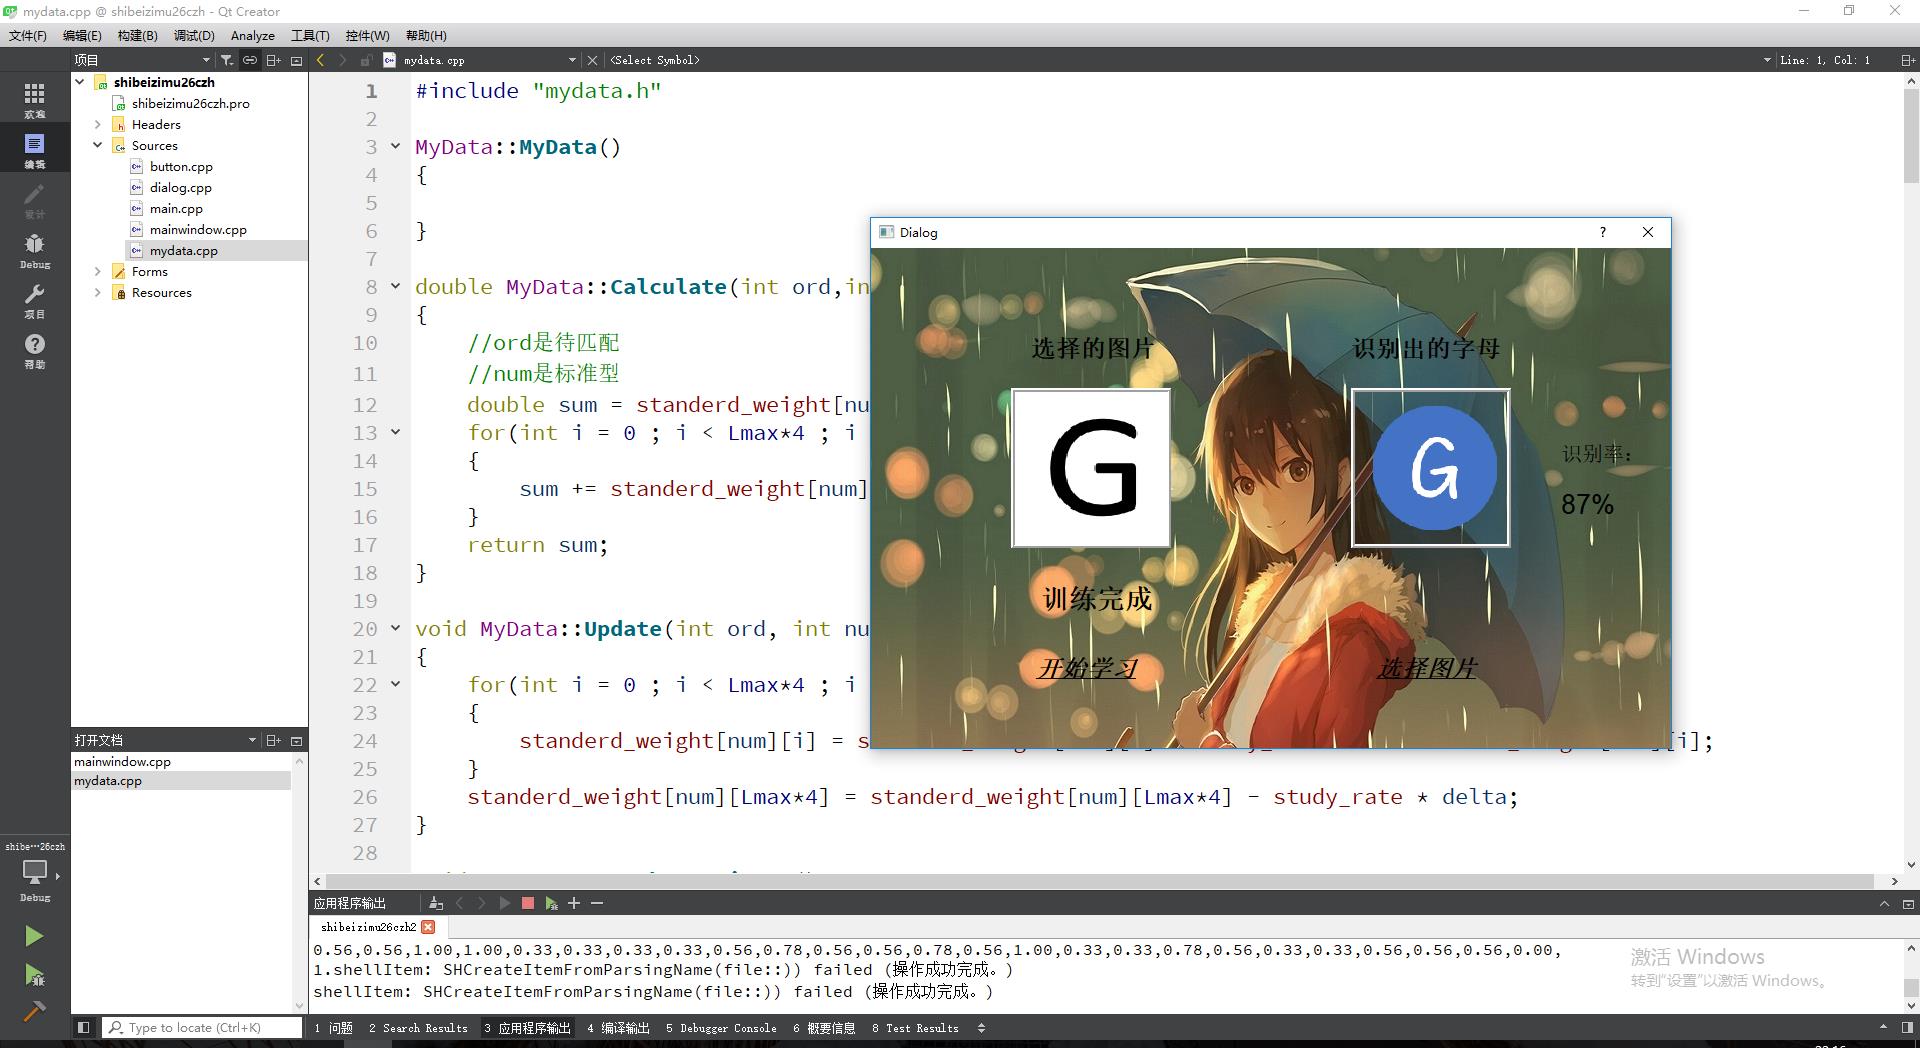Go back in editor navigation history
The image size is (1920, 1048).
[x=320, y=60]
